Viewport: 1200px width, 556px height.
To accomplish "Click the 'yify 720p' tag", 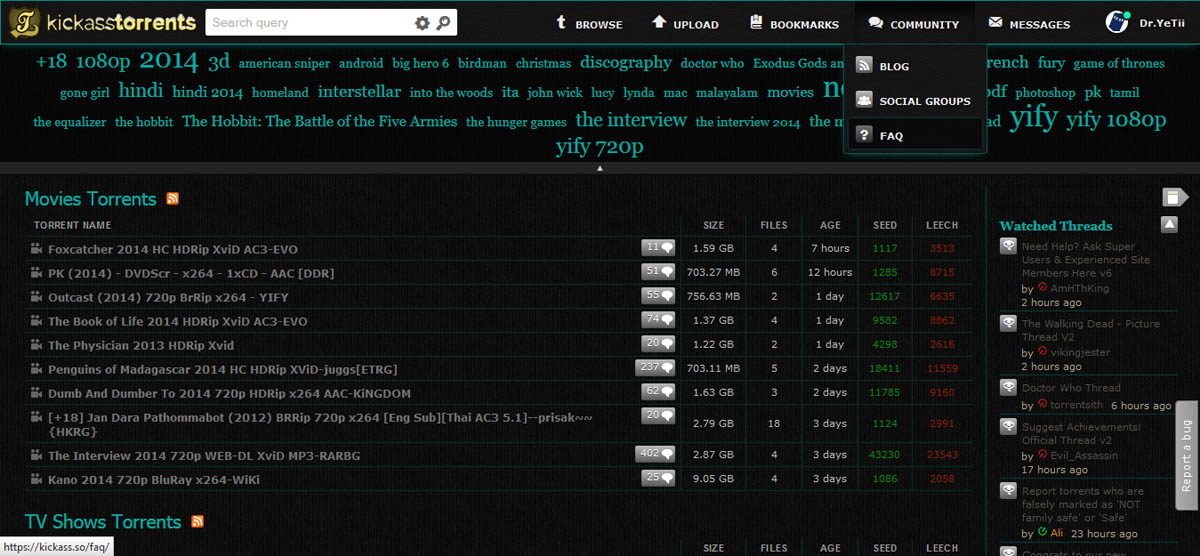I will (x=600, y=148).
